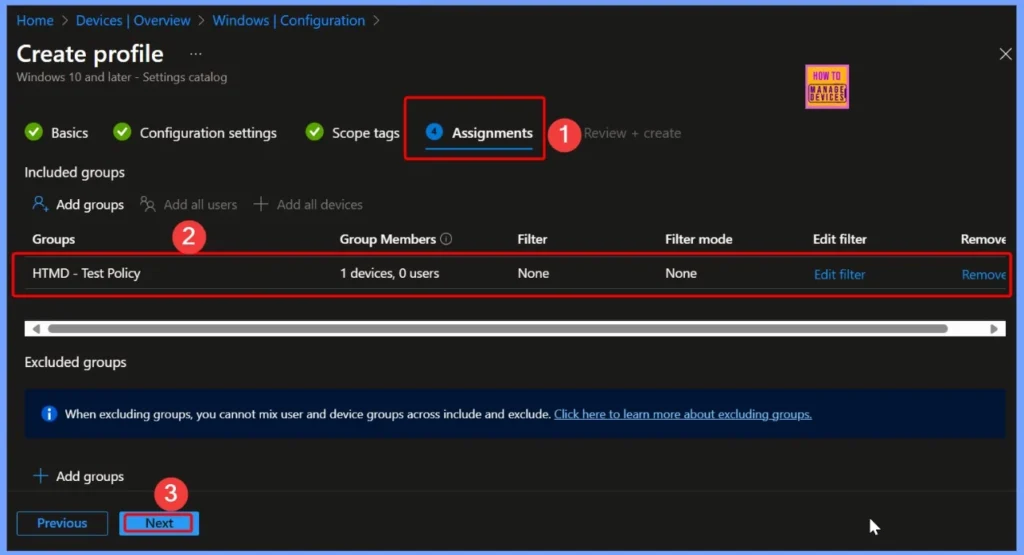The width and height of the screenshot is (1024, 555).
Task: Click the Create profile title
Action: [90, 54]
